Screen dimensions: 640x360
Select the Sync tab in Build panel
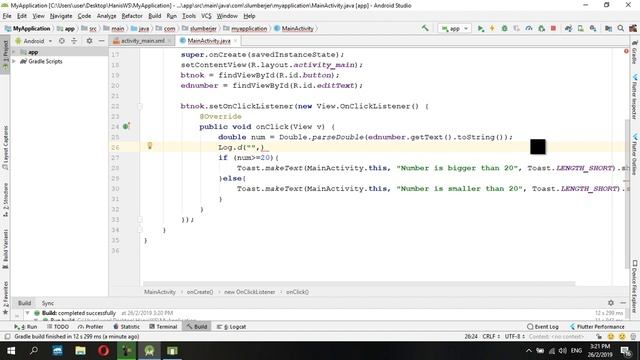[x=48, y=303]
